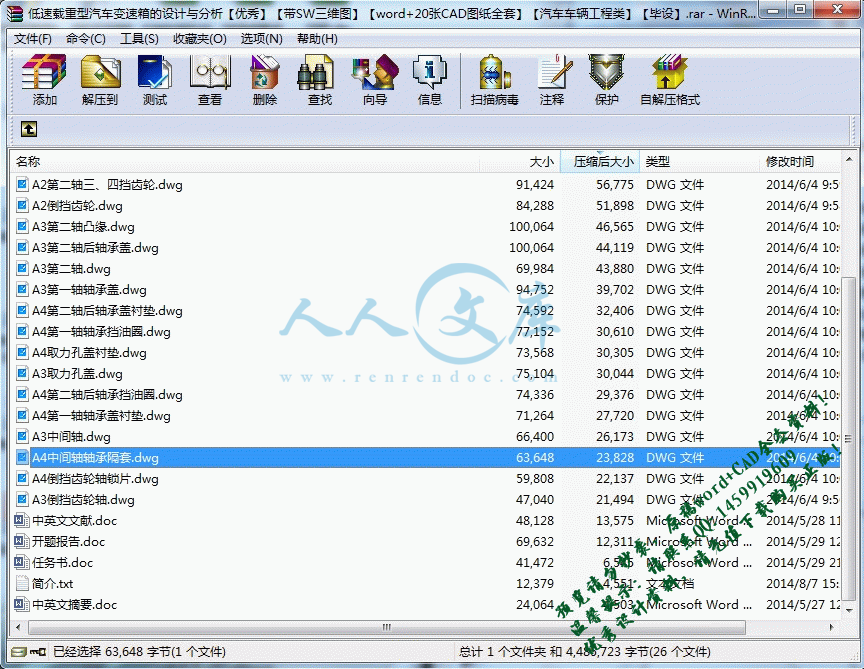This screenshot has height=669, width=864.
Task: Sort by Size (大小) column header
Action: click(x=520, y=161)
